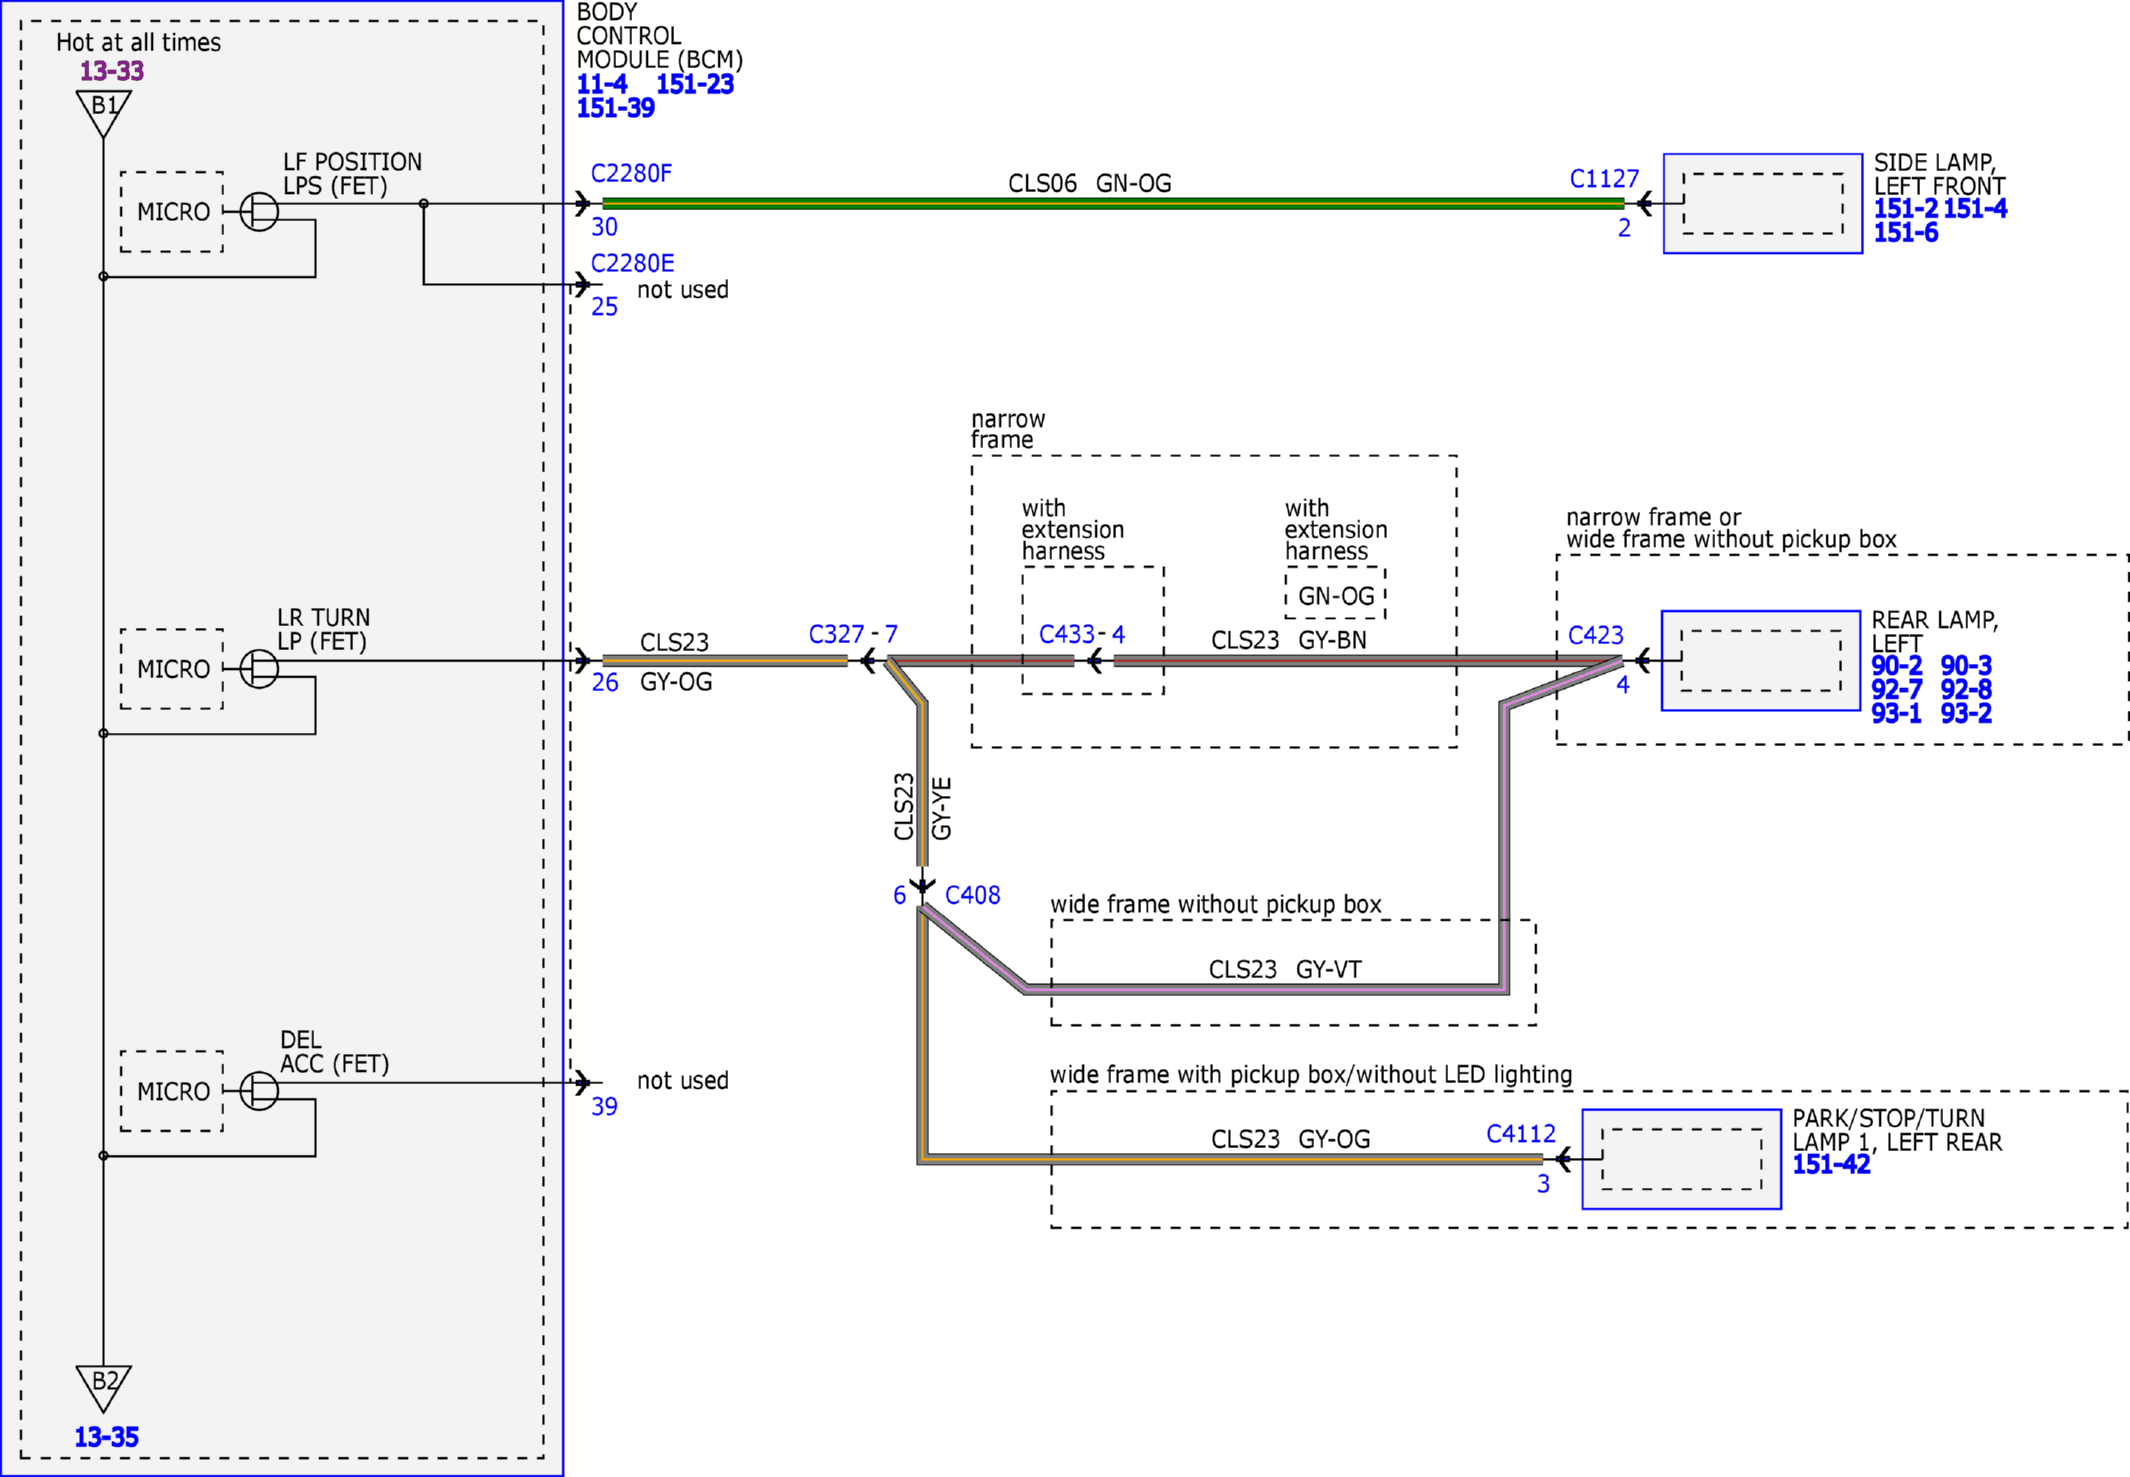This screenshot has height=1477, width=2130.
Task: Select the LF POSITION LPS FET symbol
Action: pos(259,211)
